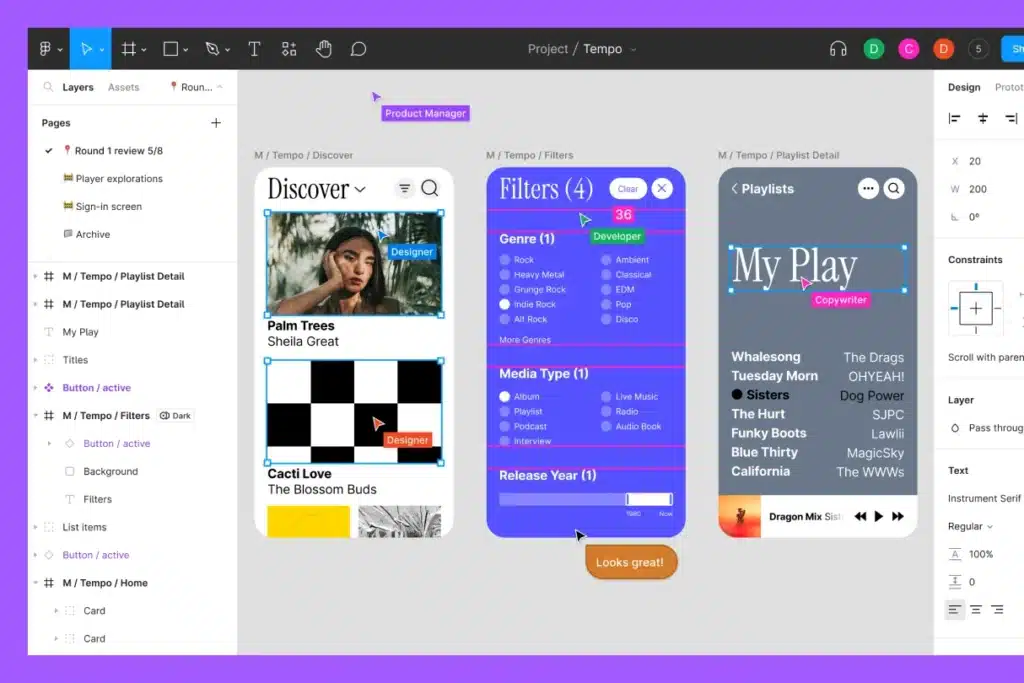Click filter icon in Discover frame
Screen dimensions: 1024x683
click(x=405, y=189)
